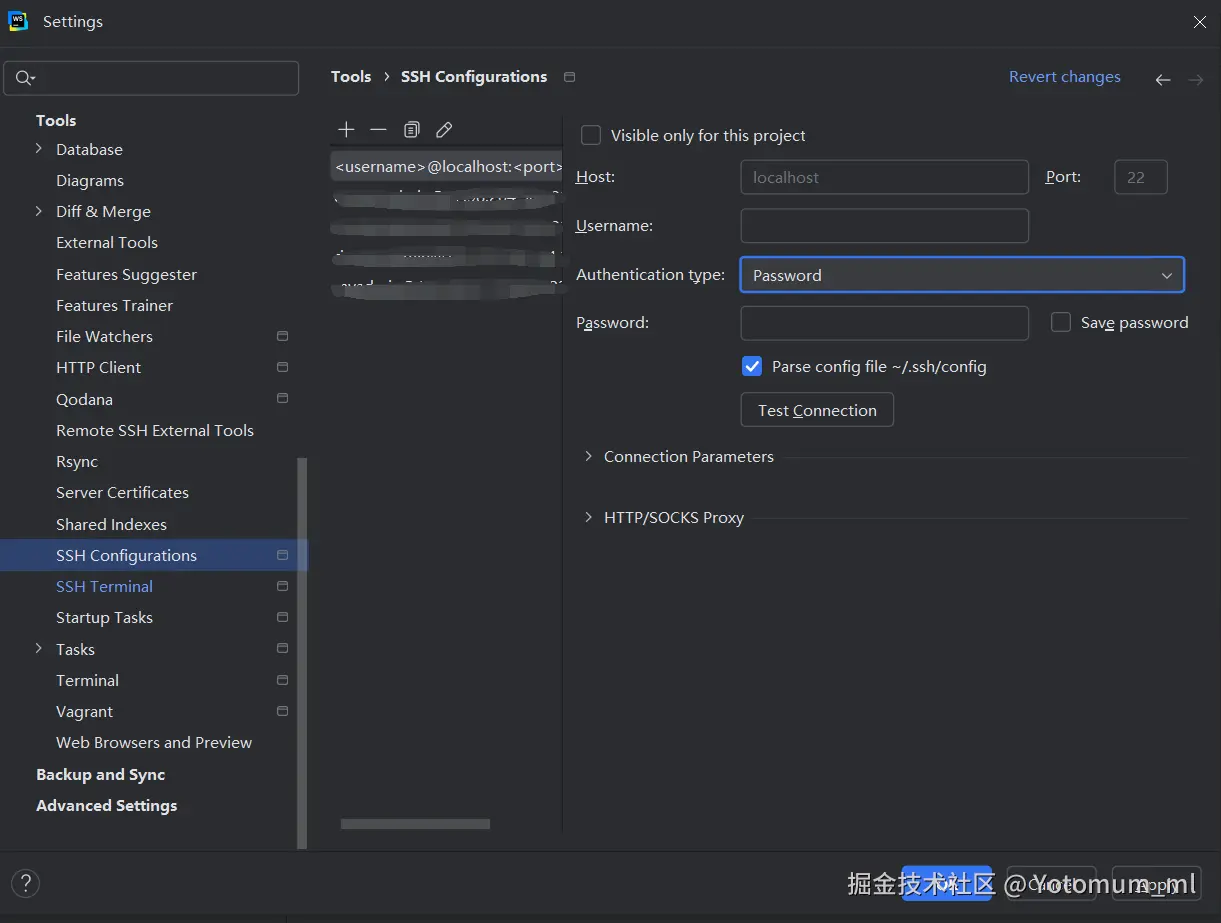Click the Revert changes link
This screenshot has height=923, width=1221.
point(1064,77)
